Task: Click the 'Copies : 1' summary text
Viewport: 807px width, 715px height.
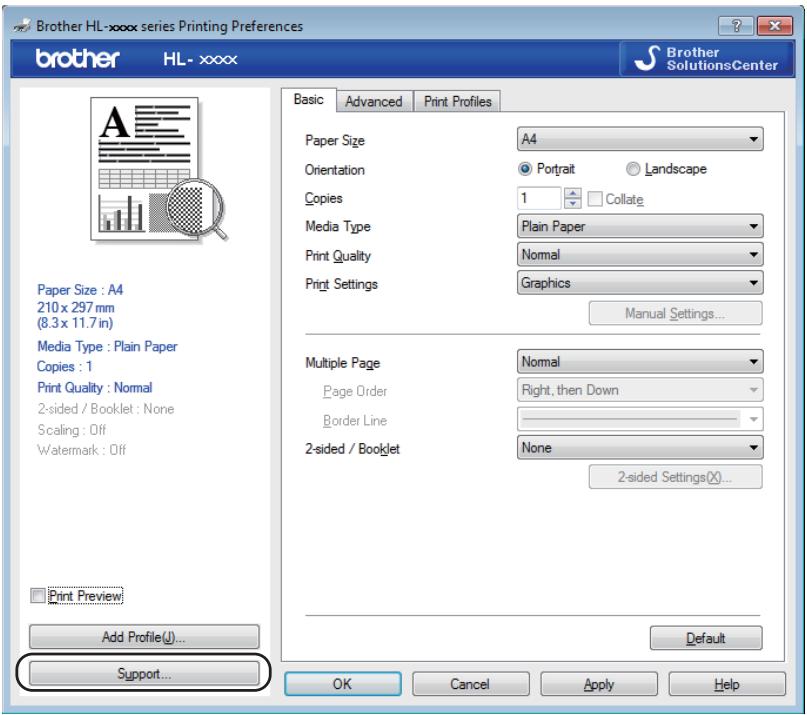Action: click(64, 367)
